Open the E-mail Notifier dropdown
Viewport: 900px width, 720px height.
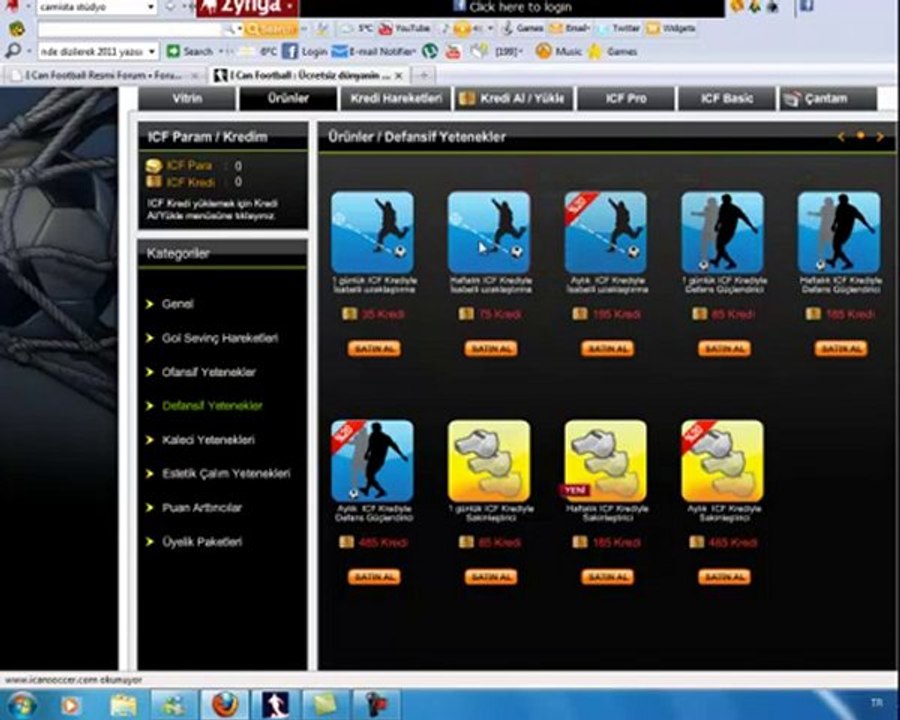374,52
